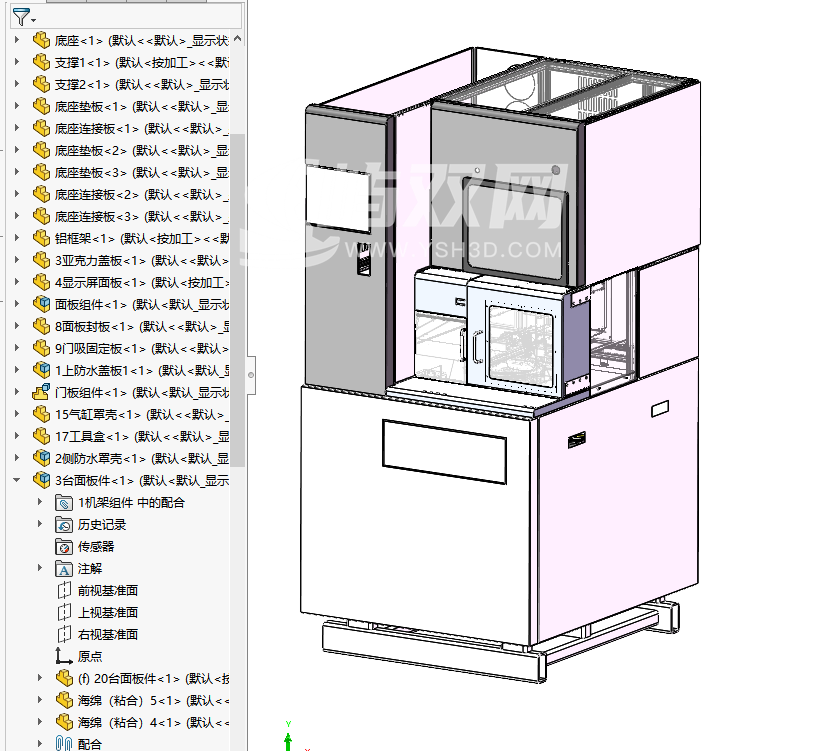Click the 注解 annotations folder icon
This screenshot has height=751, width=835.
(64, 568)
